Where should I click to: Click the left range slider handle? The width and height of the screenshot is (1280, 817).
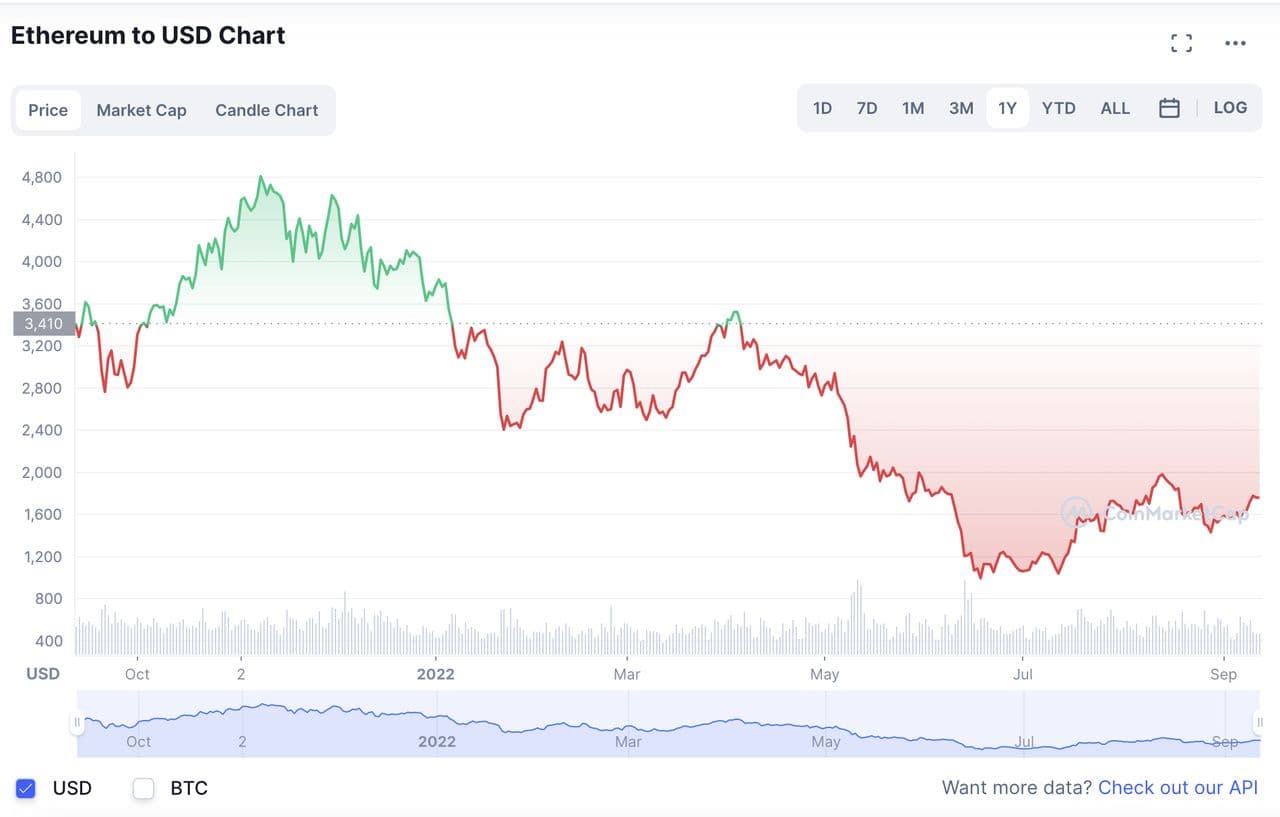click(x=77, y=722)
